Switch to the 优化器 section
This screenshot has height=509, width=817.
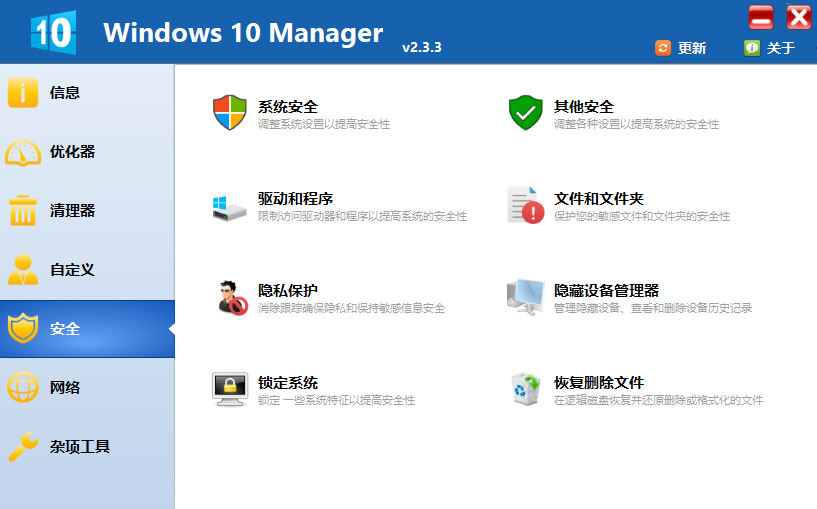pyautogui.click(x=87, y=152)
